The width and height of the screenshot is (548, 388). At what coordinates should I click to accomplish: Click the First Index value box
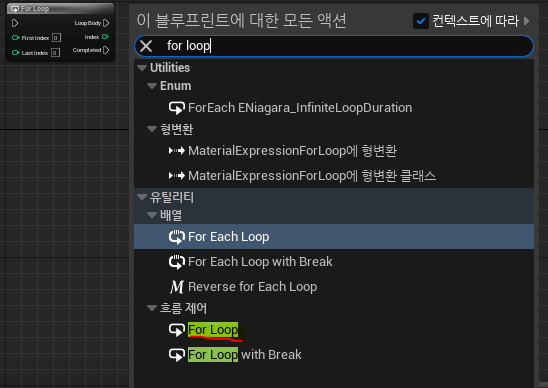56,38
